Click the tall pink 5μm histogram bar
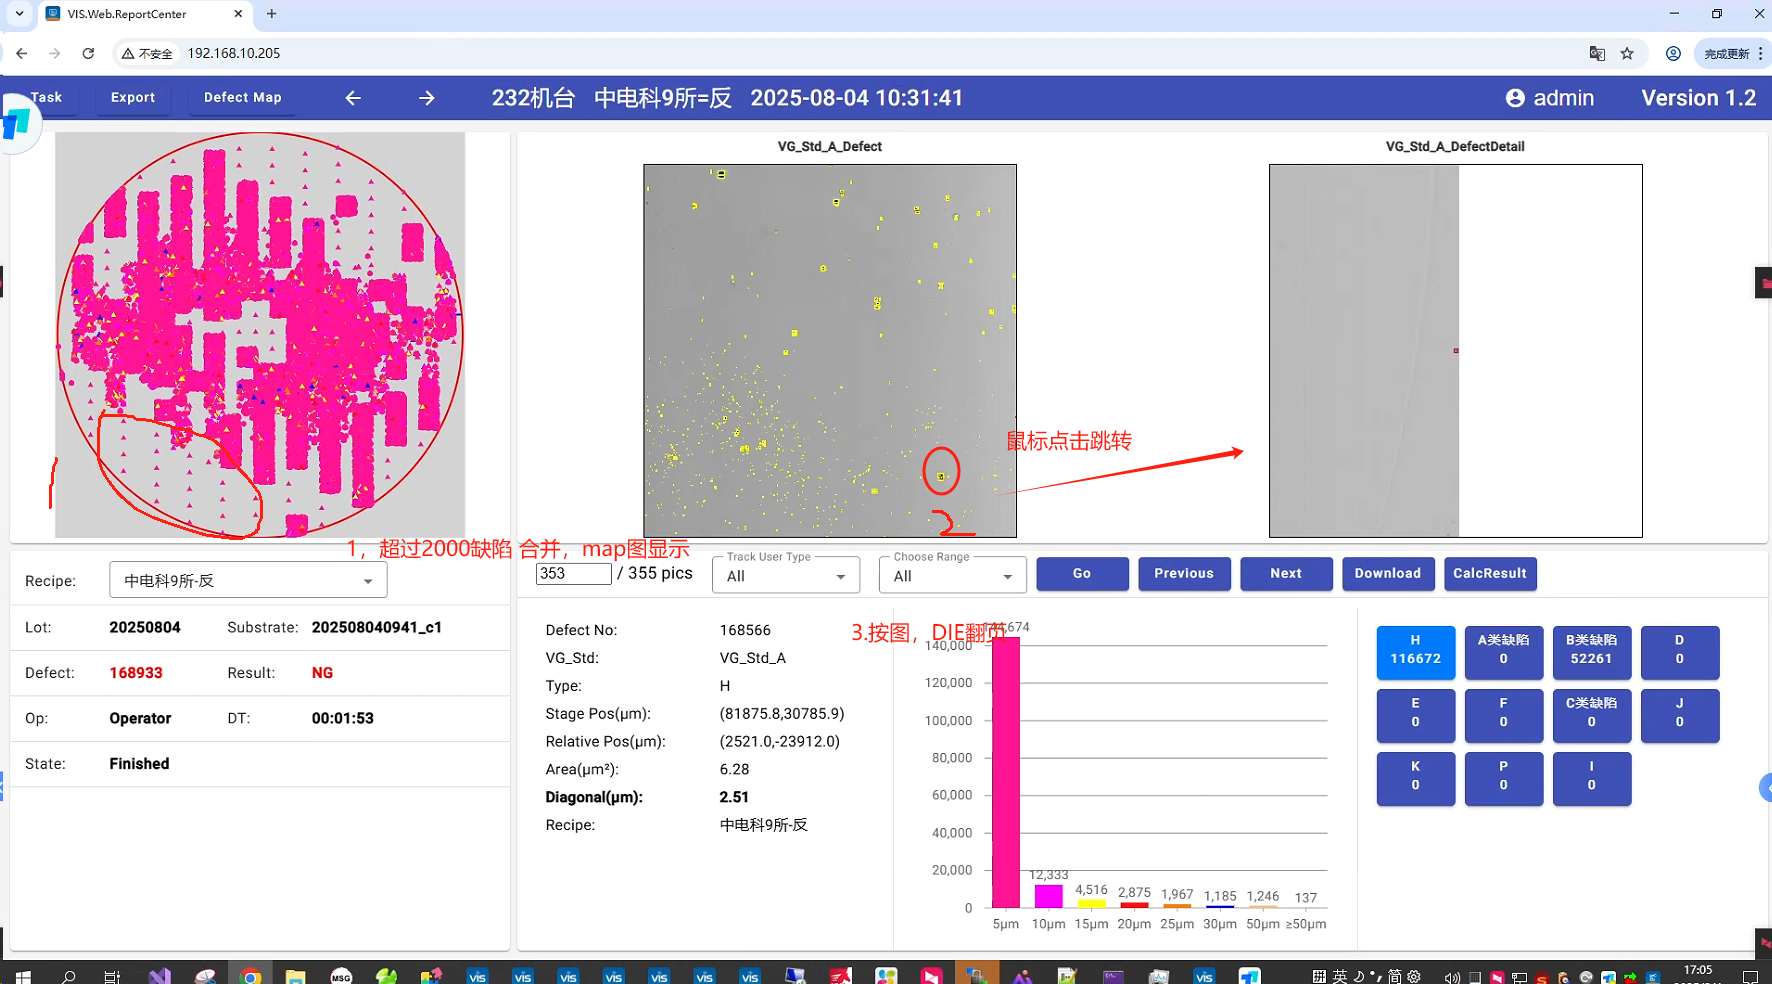 click(x=1005, y=772)
